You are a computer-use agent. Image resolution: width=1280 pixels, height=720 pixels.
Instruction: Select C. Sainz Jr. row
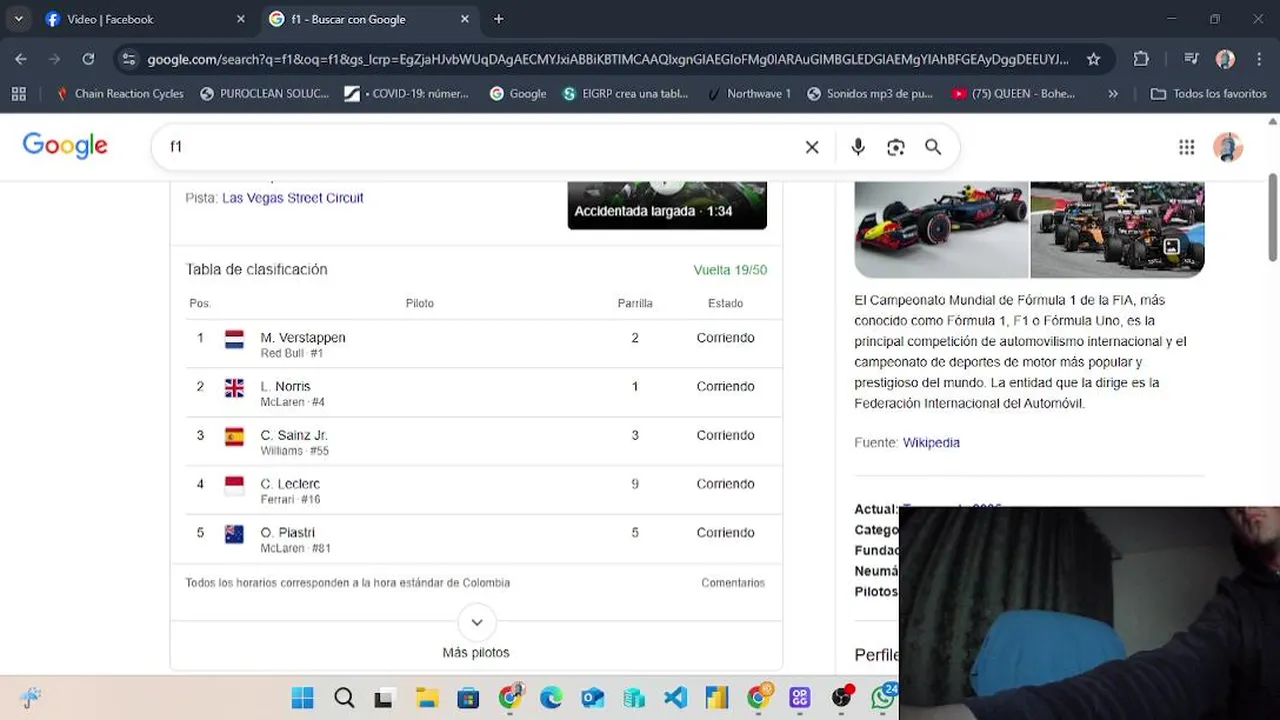click(476, 442)
